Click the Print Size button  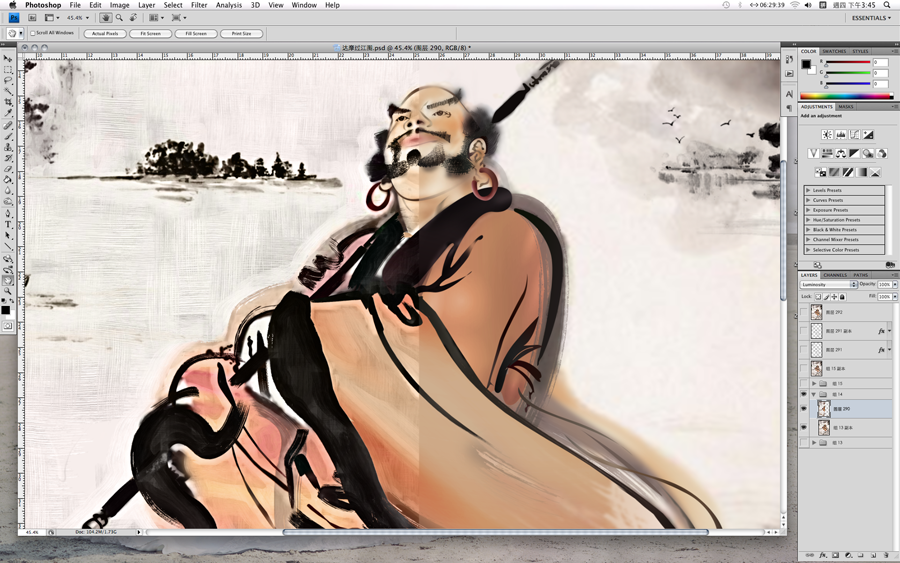[x=241, y=34]
